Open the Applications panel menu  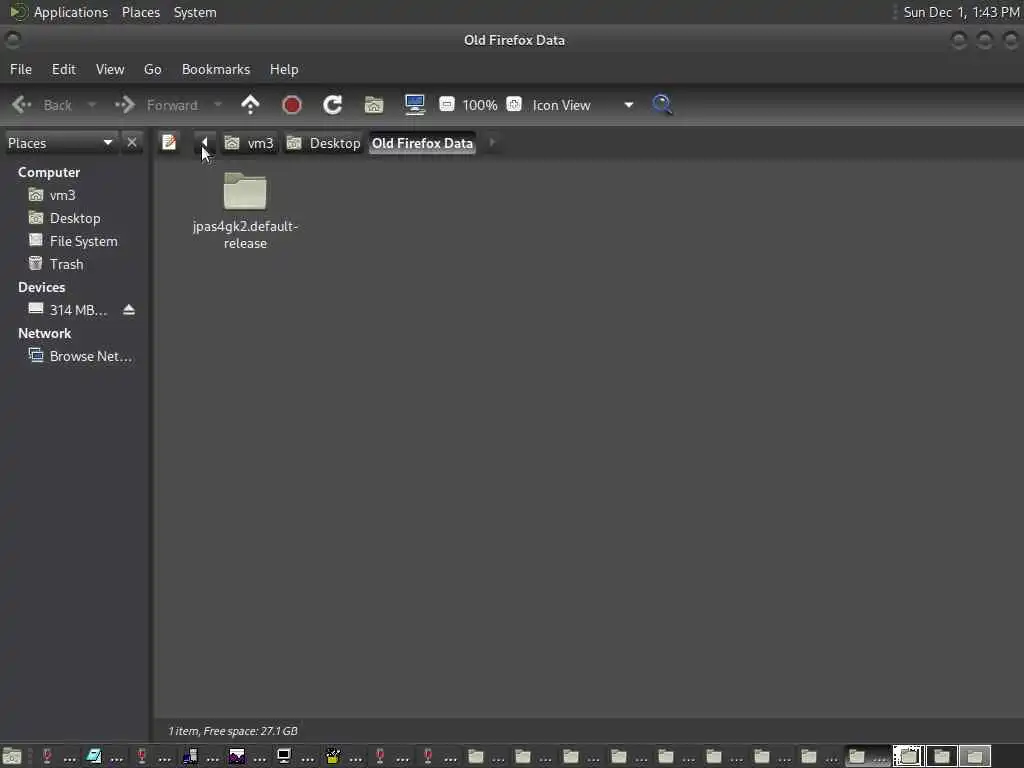pyautogui.click(x=71, y=12)
